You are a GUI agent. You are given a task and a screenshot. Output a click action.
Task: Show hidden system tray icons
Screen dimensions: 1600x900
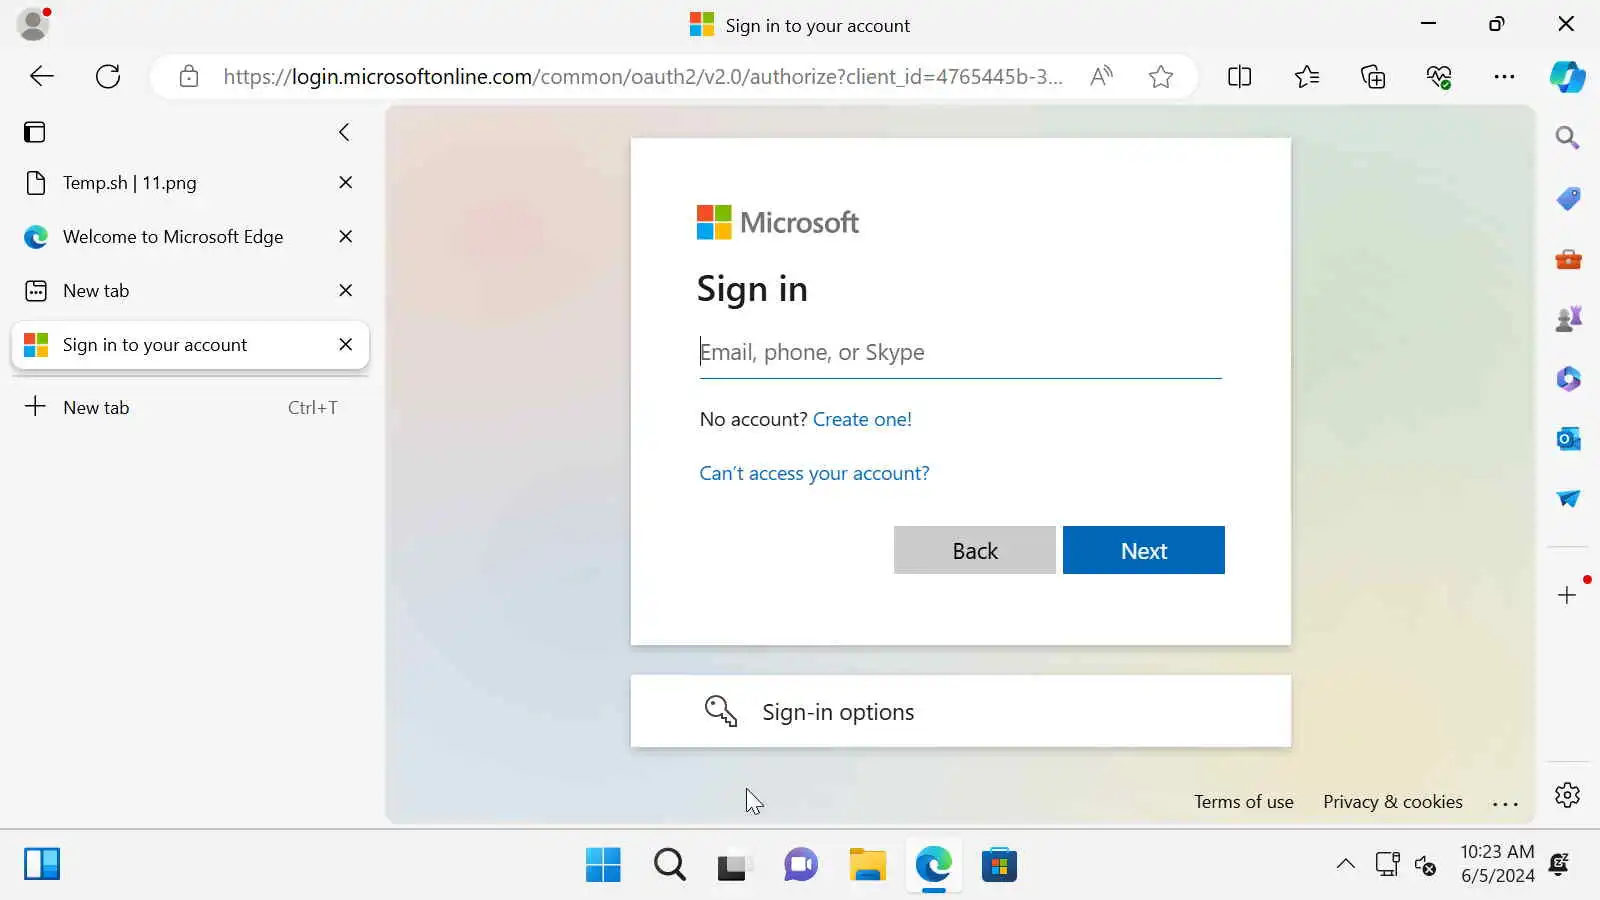(1346, 864)
